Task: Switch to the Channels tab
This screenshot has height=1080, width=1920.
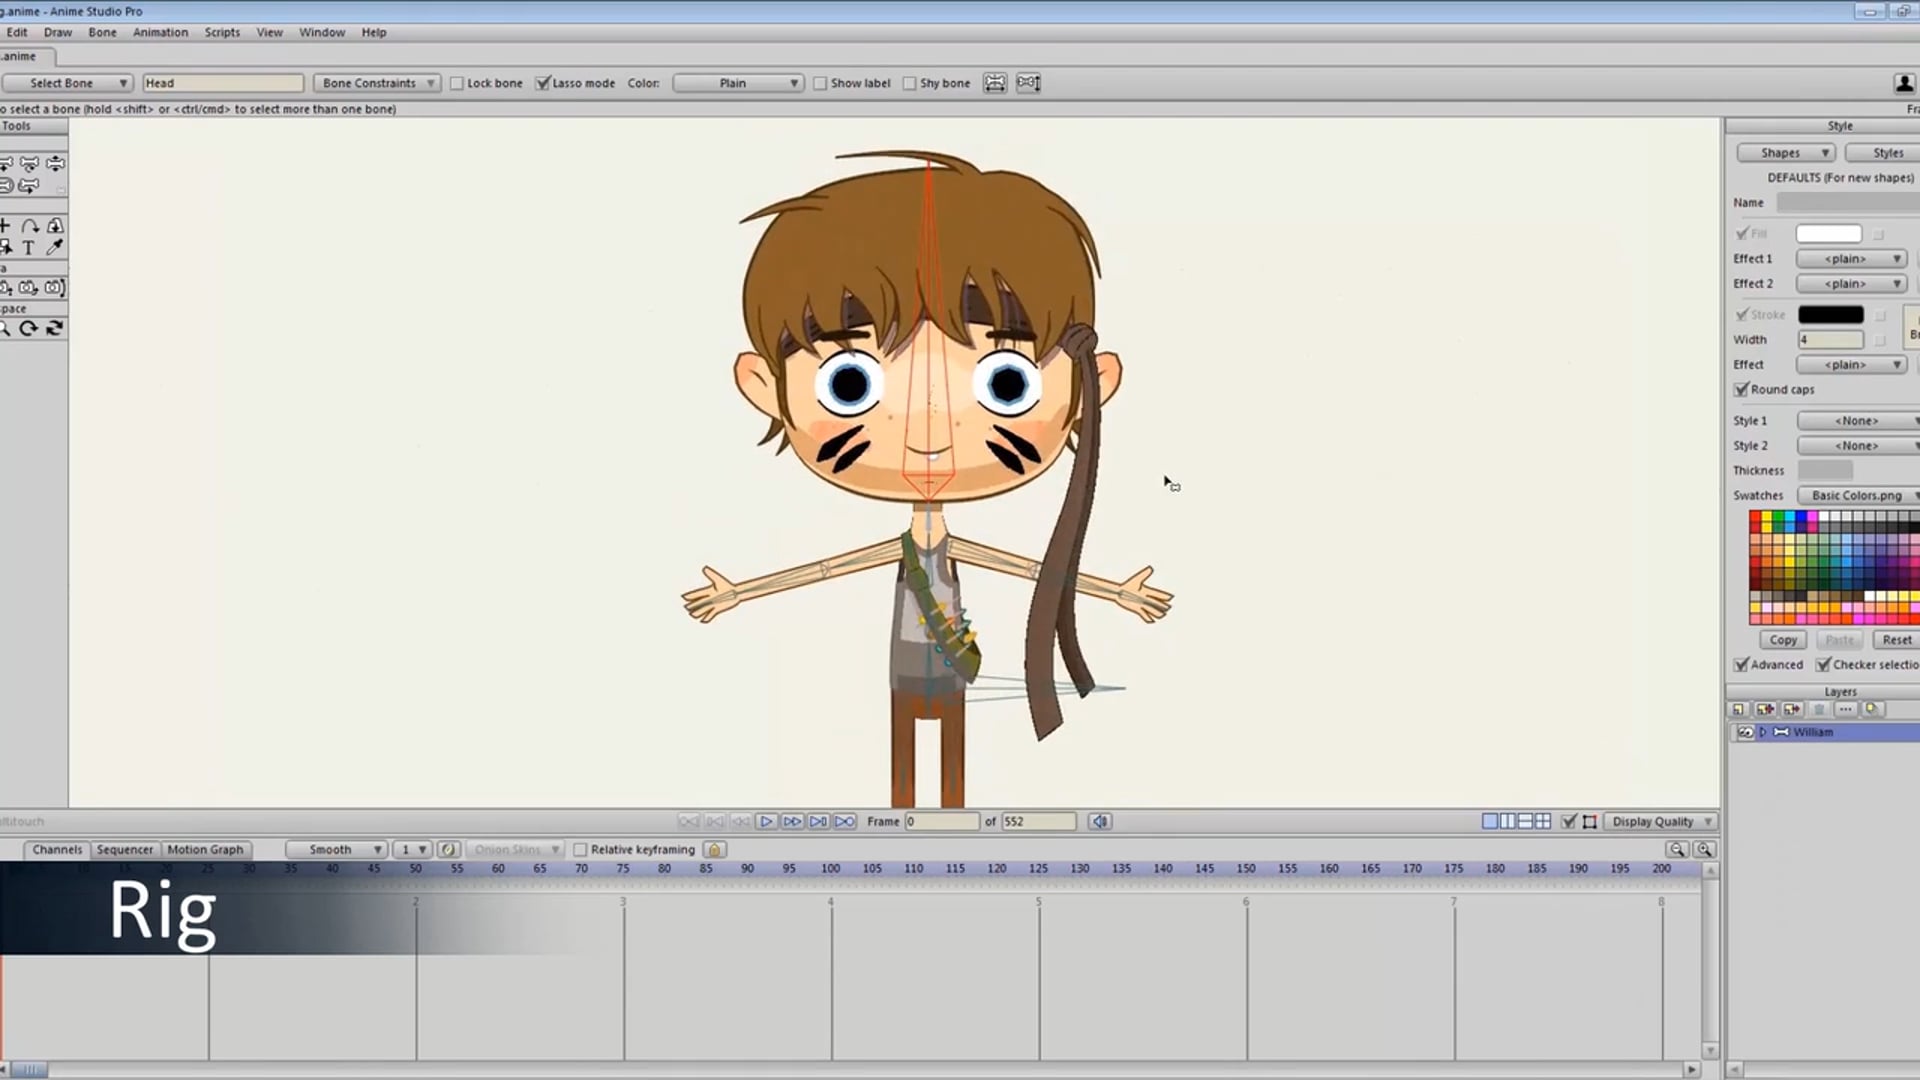Action: click(57, 849)
